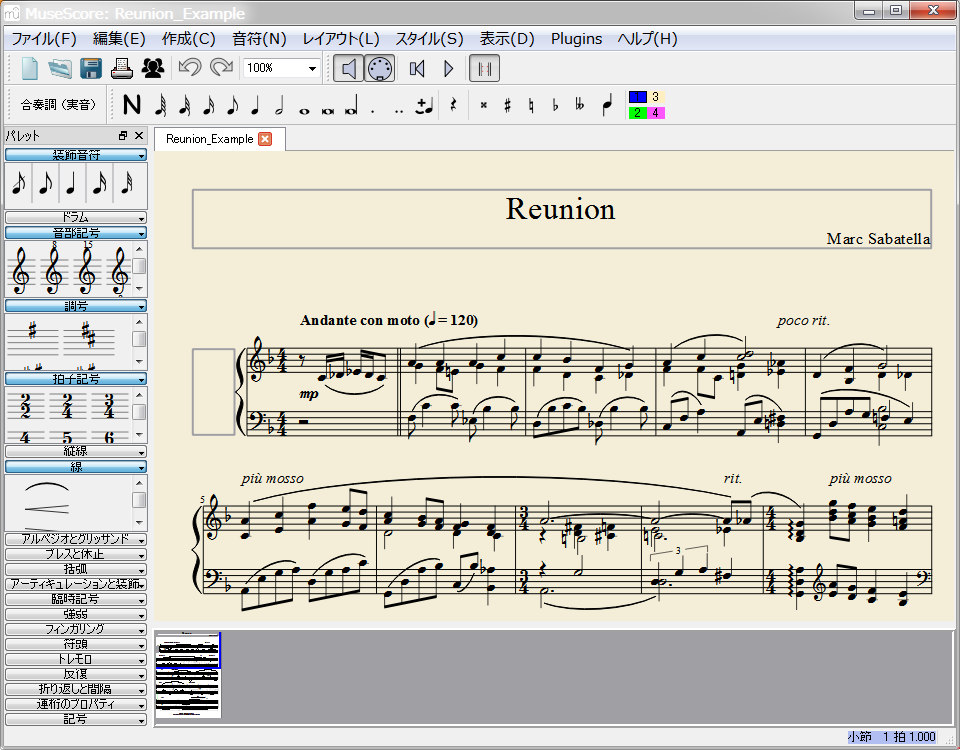960x750 pixels.
Task: Click the rest icon in note toolbar
Action: pos(453,105)
